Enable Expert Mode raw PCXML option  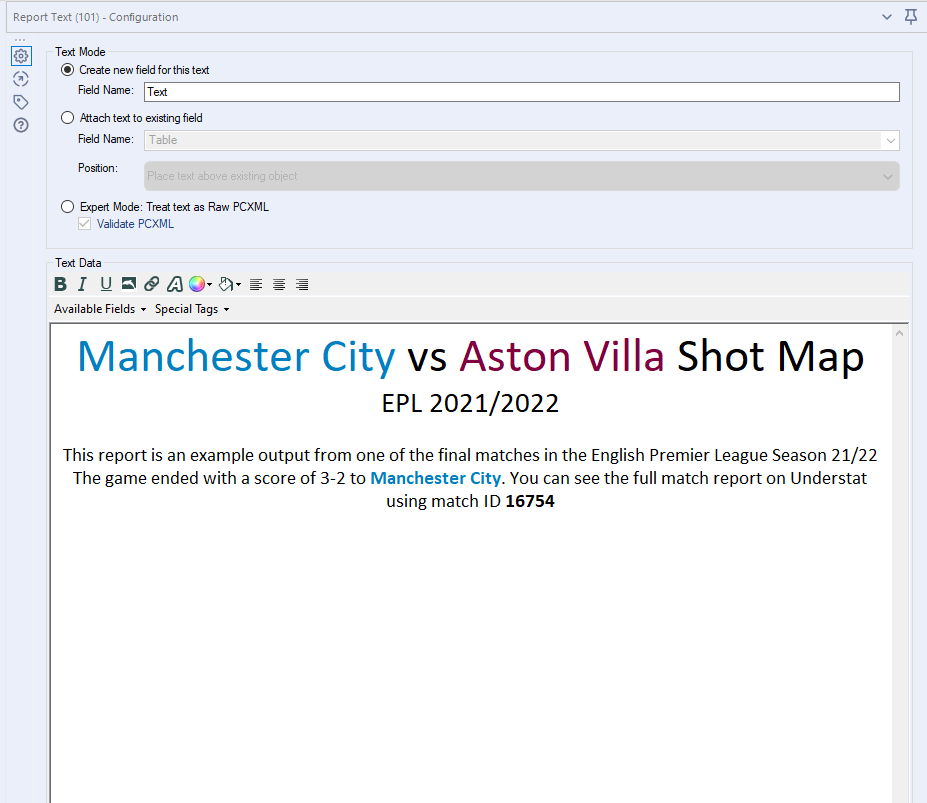(68, 207)
